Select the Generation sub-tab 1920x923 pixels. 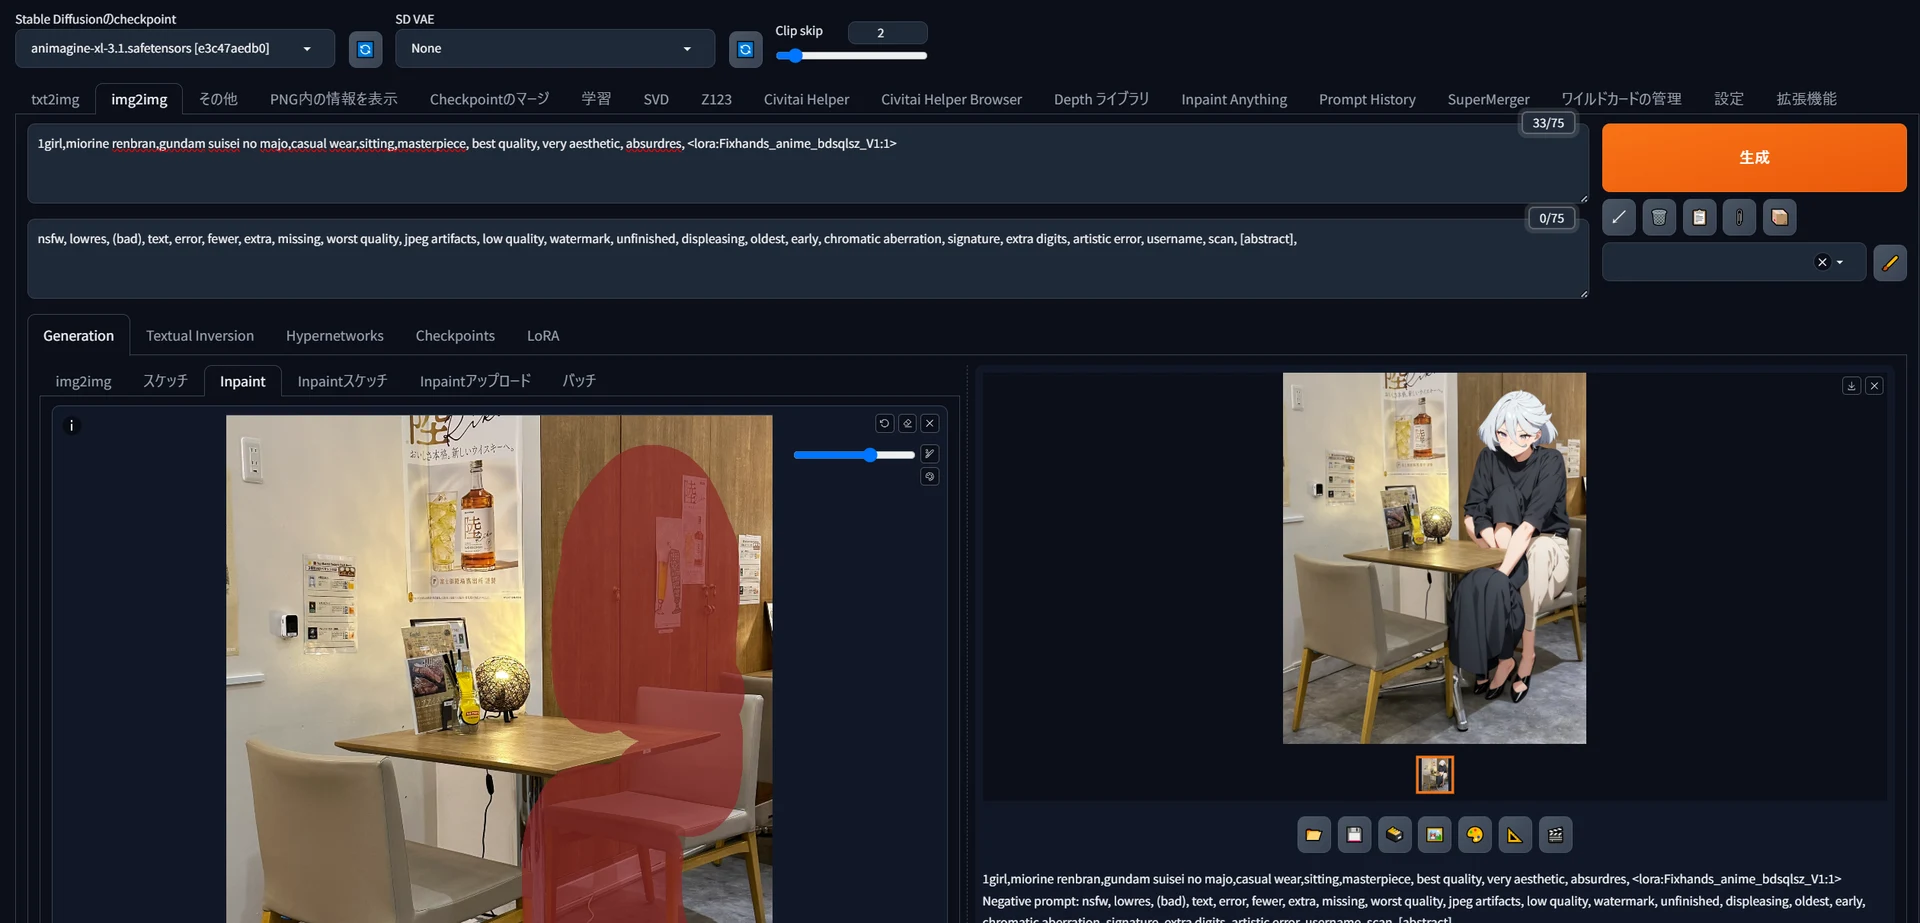point(78,335)
